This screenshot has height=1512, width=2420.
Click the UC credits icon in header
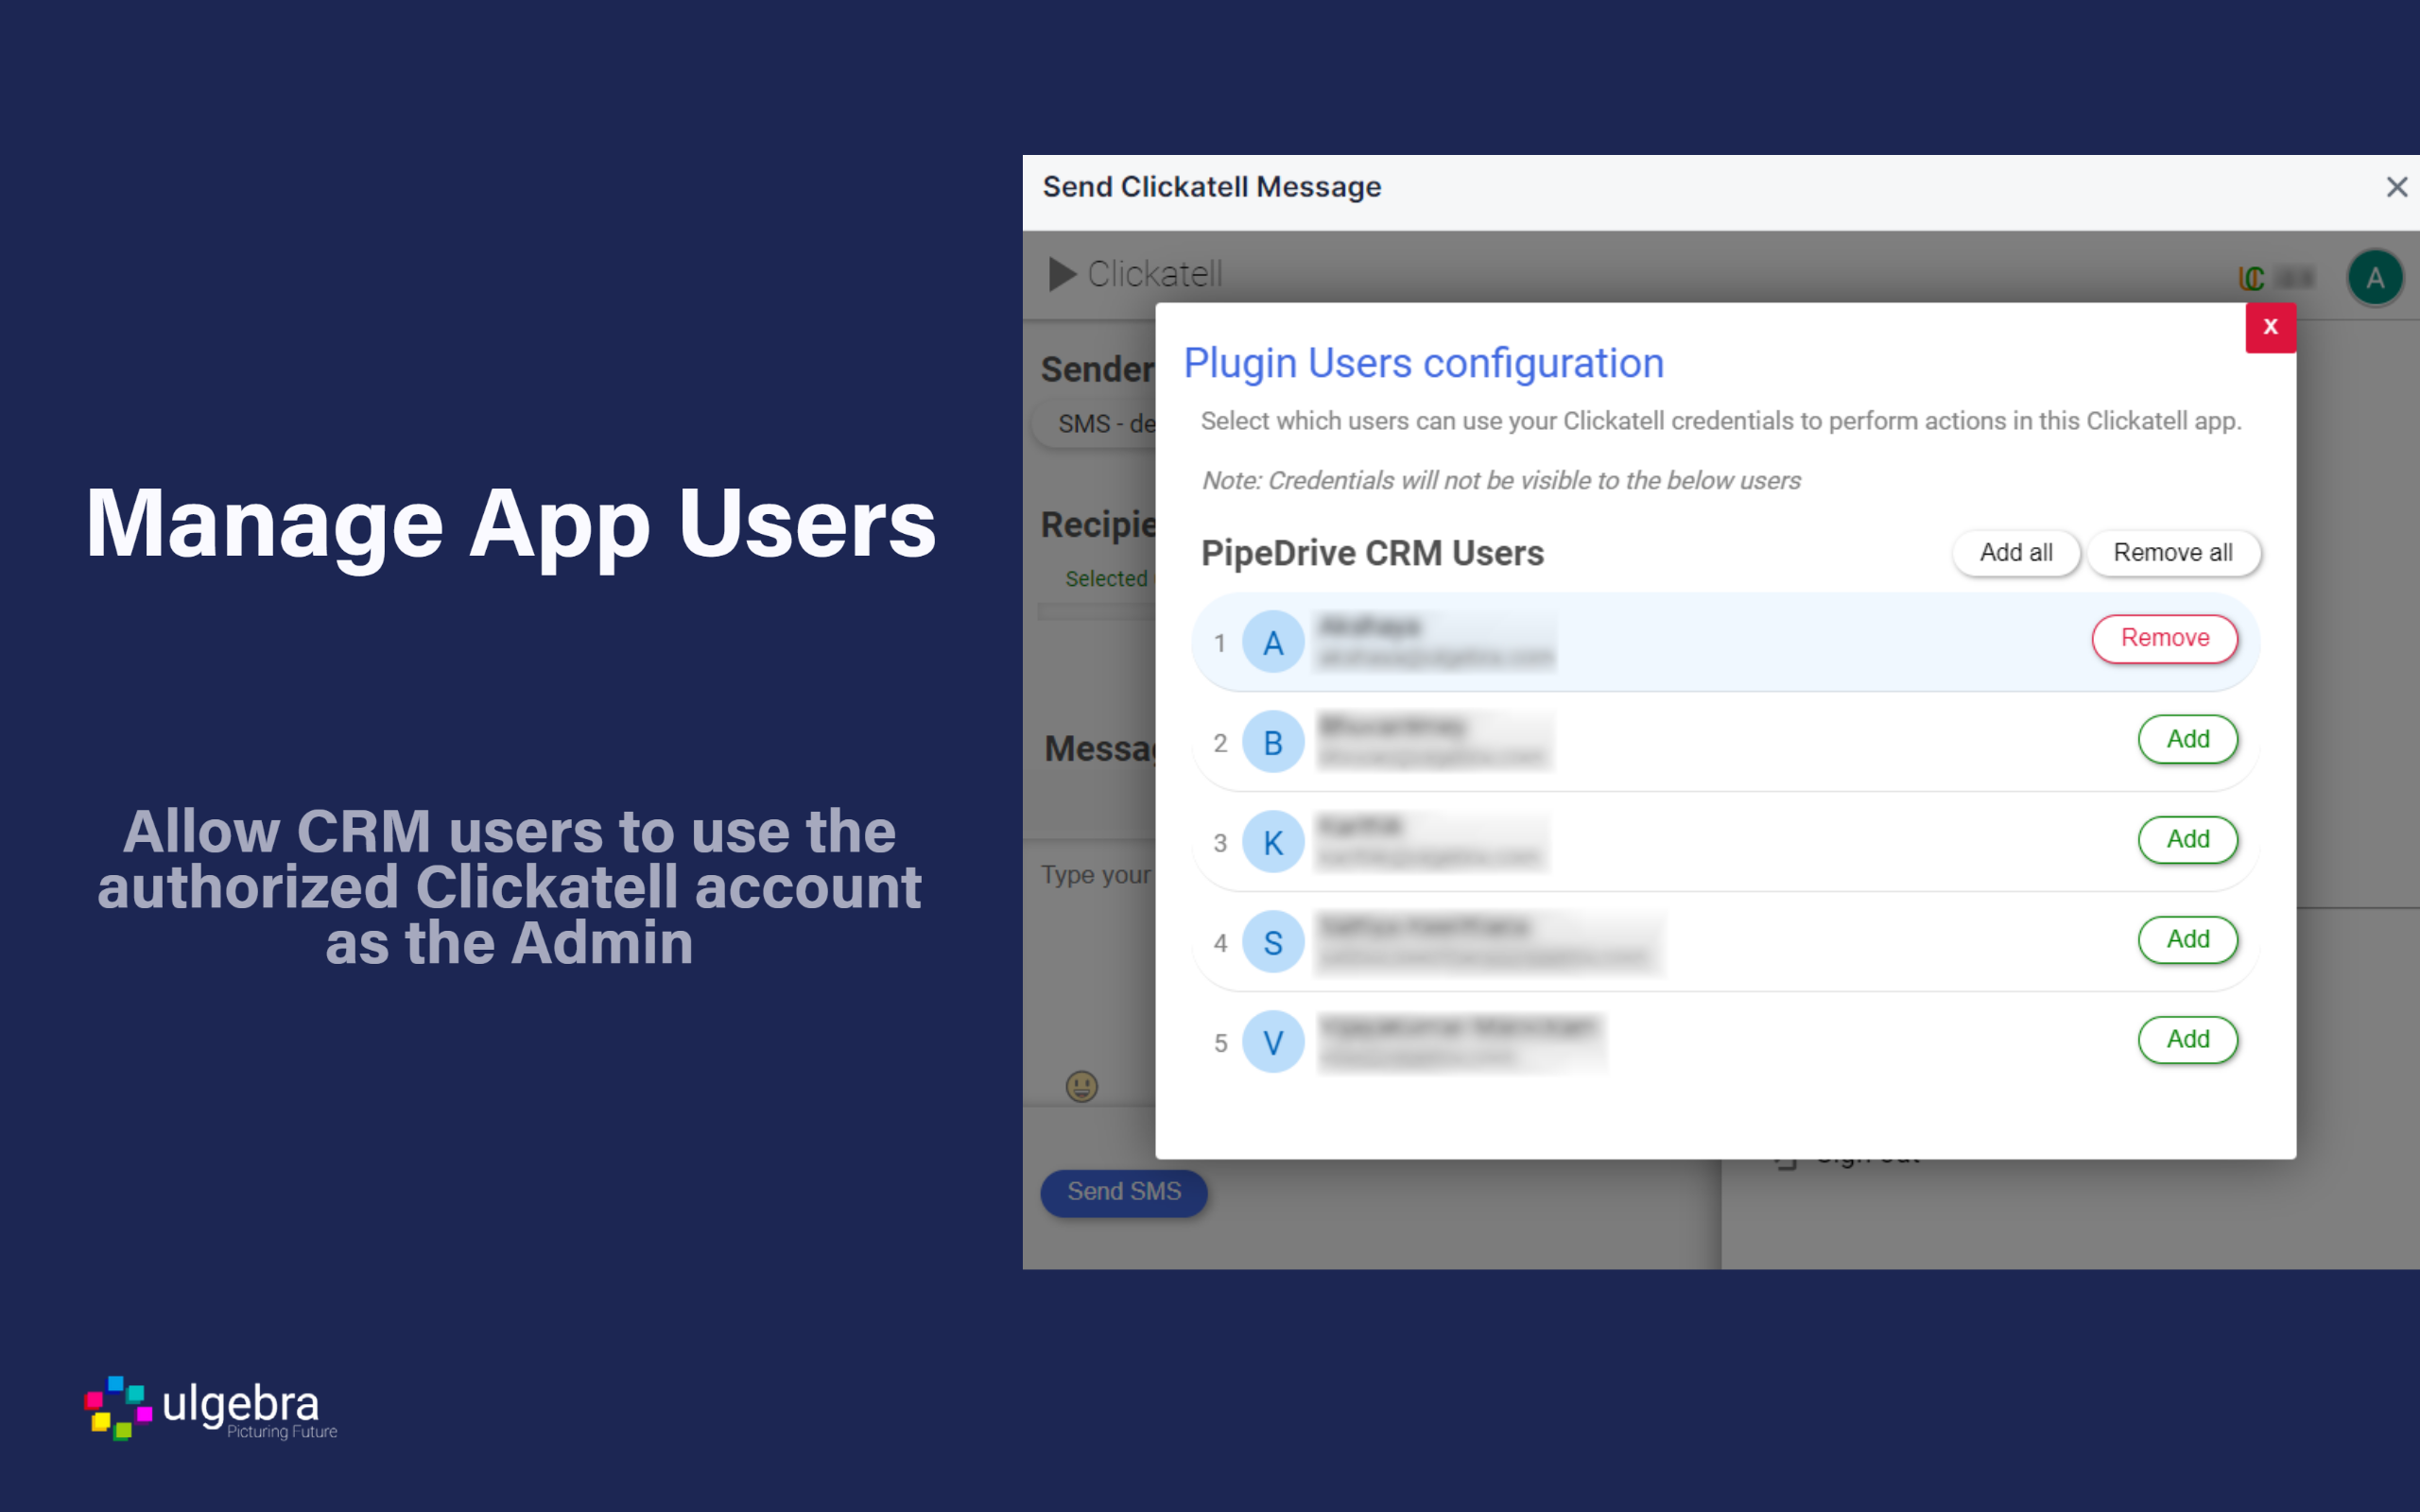[x=2250, y=278]
